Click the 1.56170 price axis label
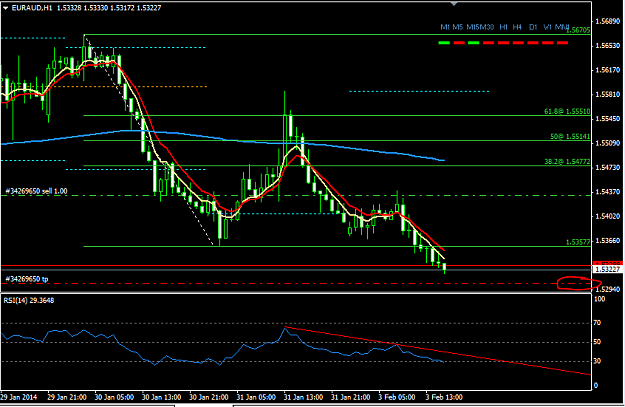 [607, 70]
